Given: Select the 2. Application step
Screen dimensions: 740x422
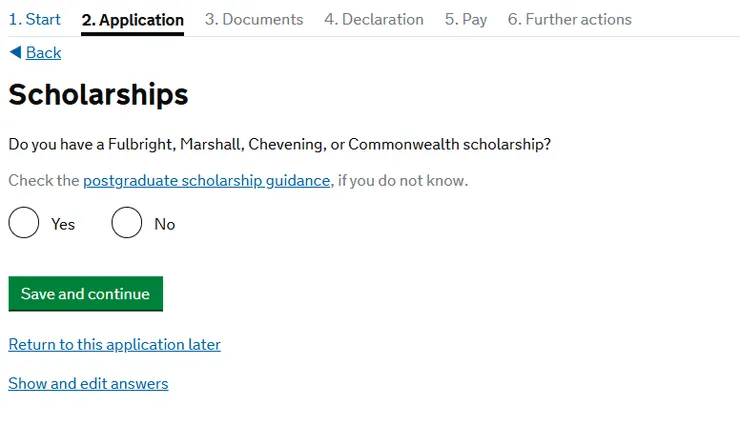Looking at the screenshot, I should pyautogui.click(x=132, y=20).
